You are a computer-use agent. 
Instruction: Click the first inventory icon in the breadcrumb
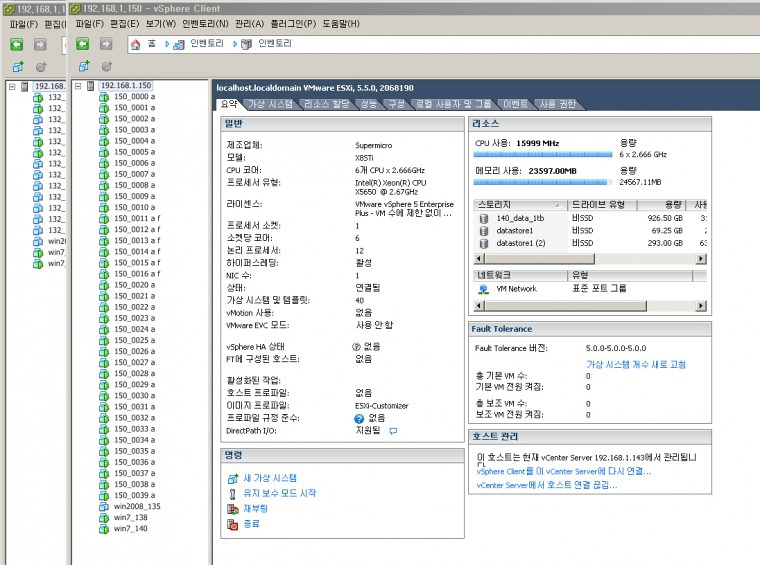click(x=179, y=45)
